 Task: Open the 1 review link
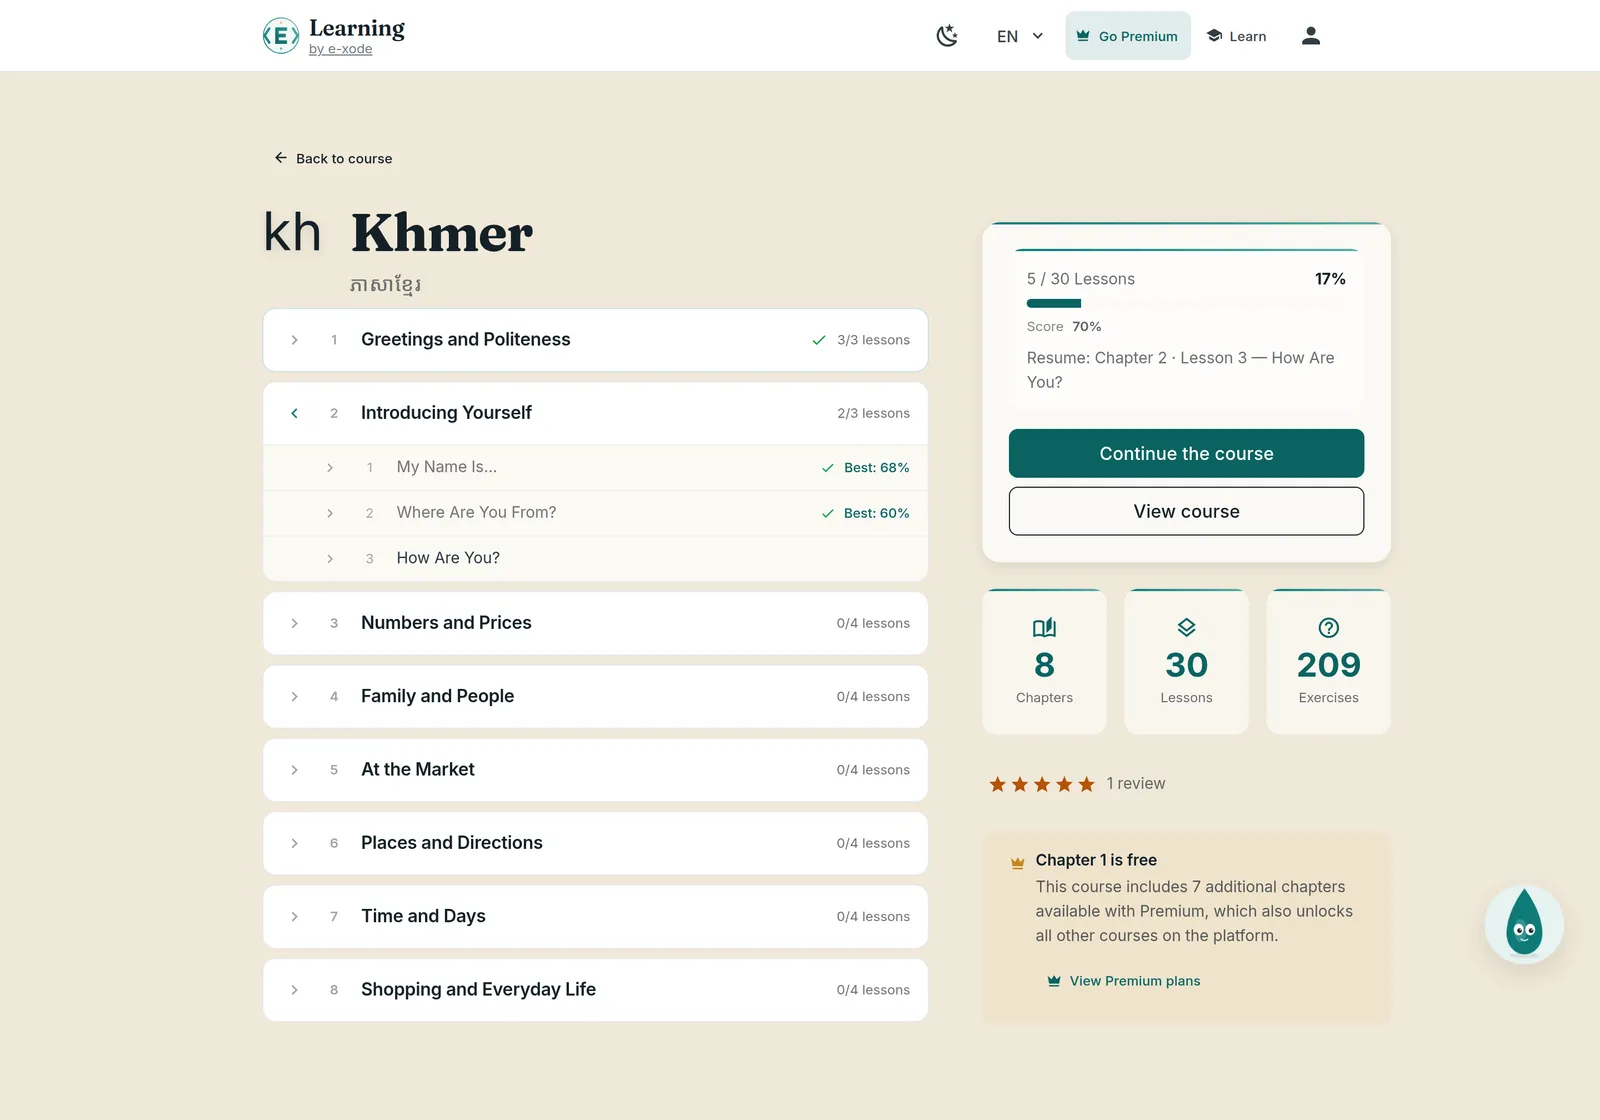click(x=1136, y=783)
